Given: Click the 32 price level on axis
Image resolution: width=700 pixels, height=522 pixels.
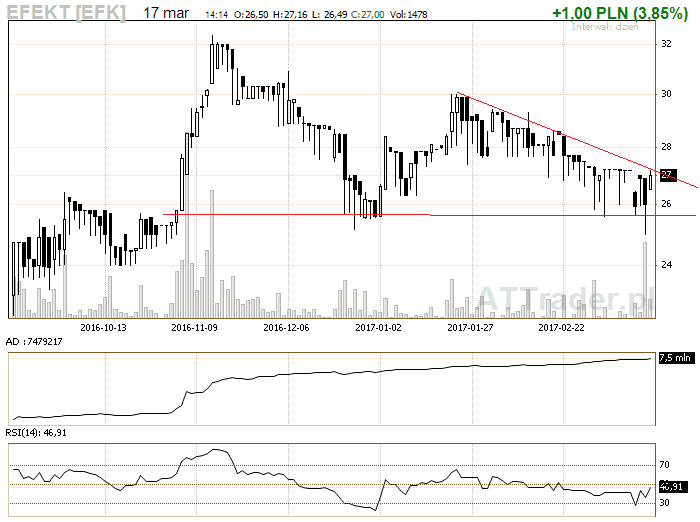Looking at the screenshot, I should 665,44.
